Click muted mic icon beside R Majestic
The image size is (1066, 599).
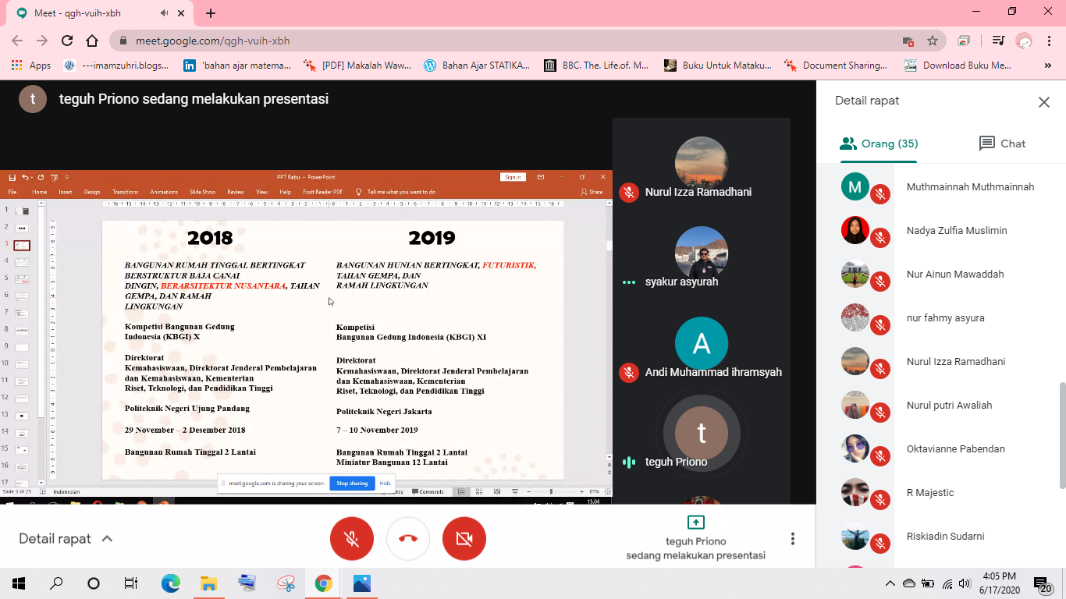coord(880,500)
